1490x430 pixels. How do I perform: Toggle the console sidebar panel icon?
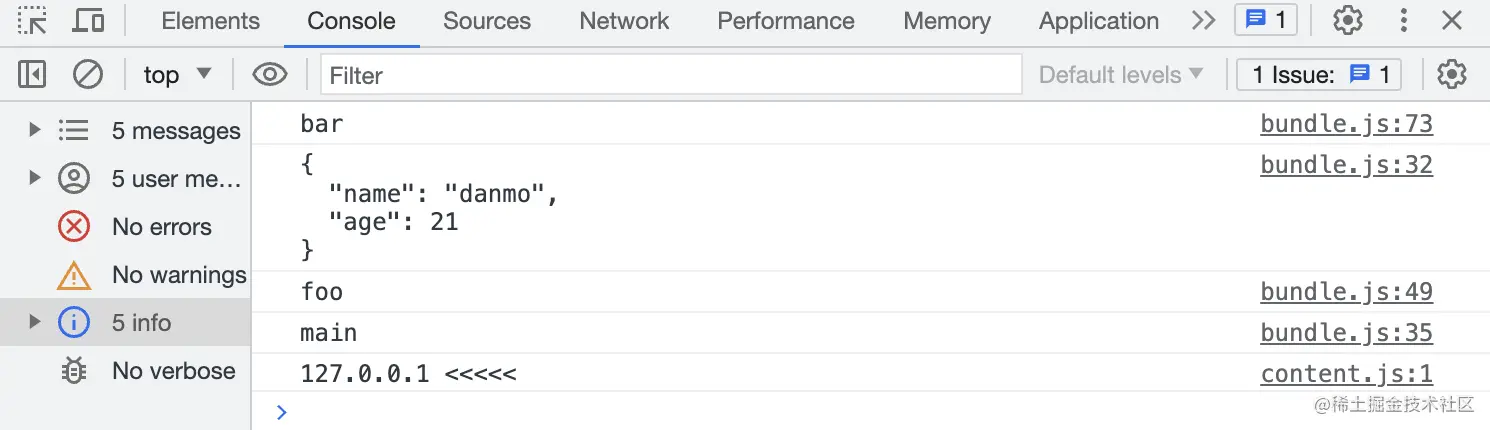pos(32,74)
